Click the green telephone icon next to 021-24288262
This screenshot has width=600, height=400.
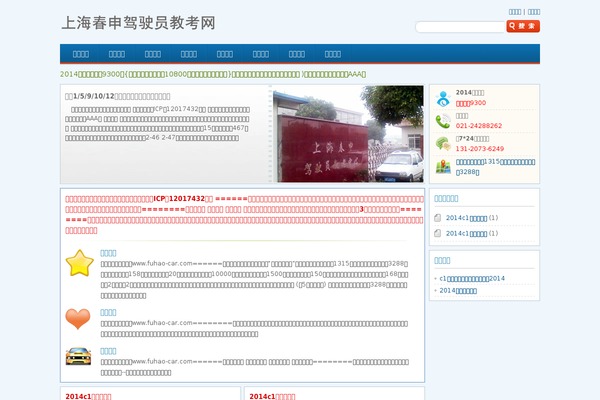(x=443, y=121)
